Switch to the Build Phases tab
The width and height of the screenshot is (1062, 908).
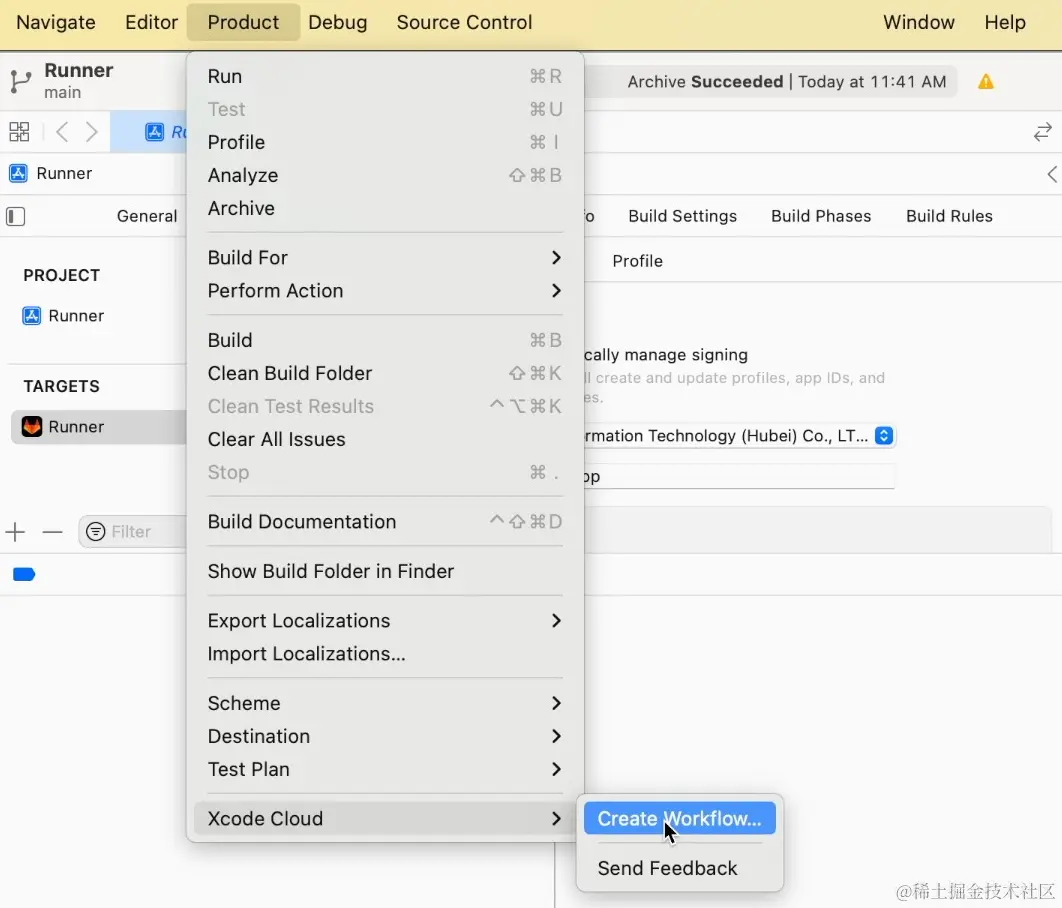click(x=821, y=217)
